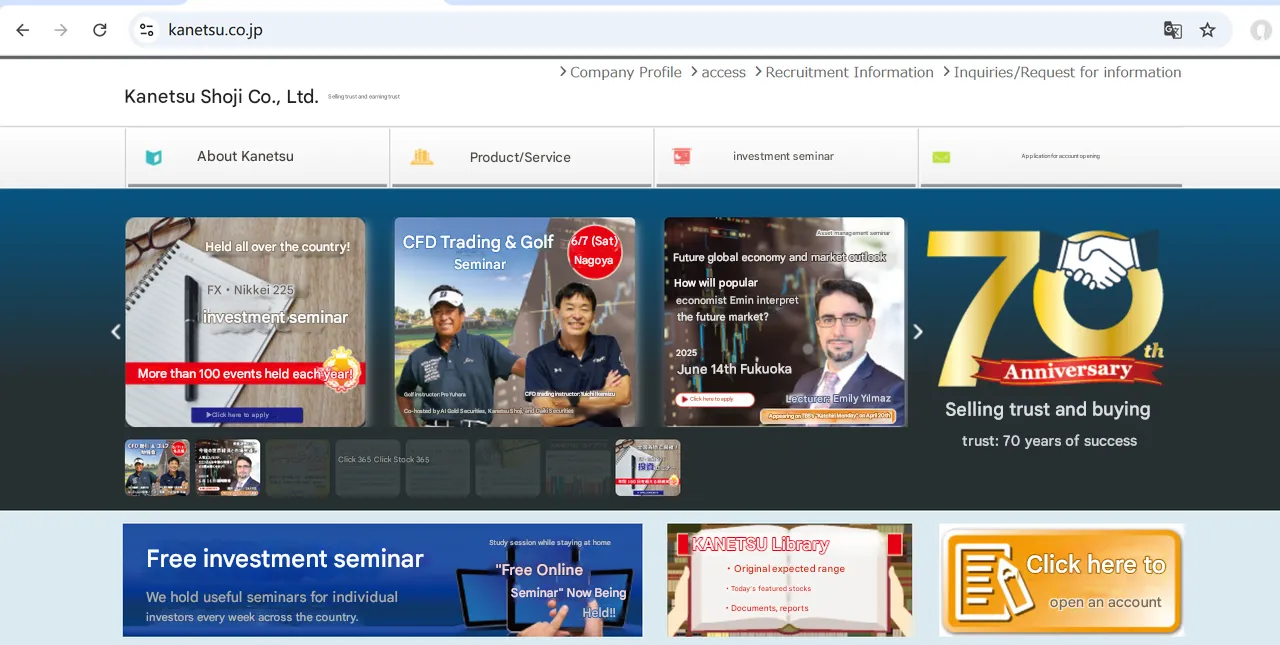This screenshot has width=1280, height=645.
Task: Open the Google Translate page icon
Action: click(1173, 30)
